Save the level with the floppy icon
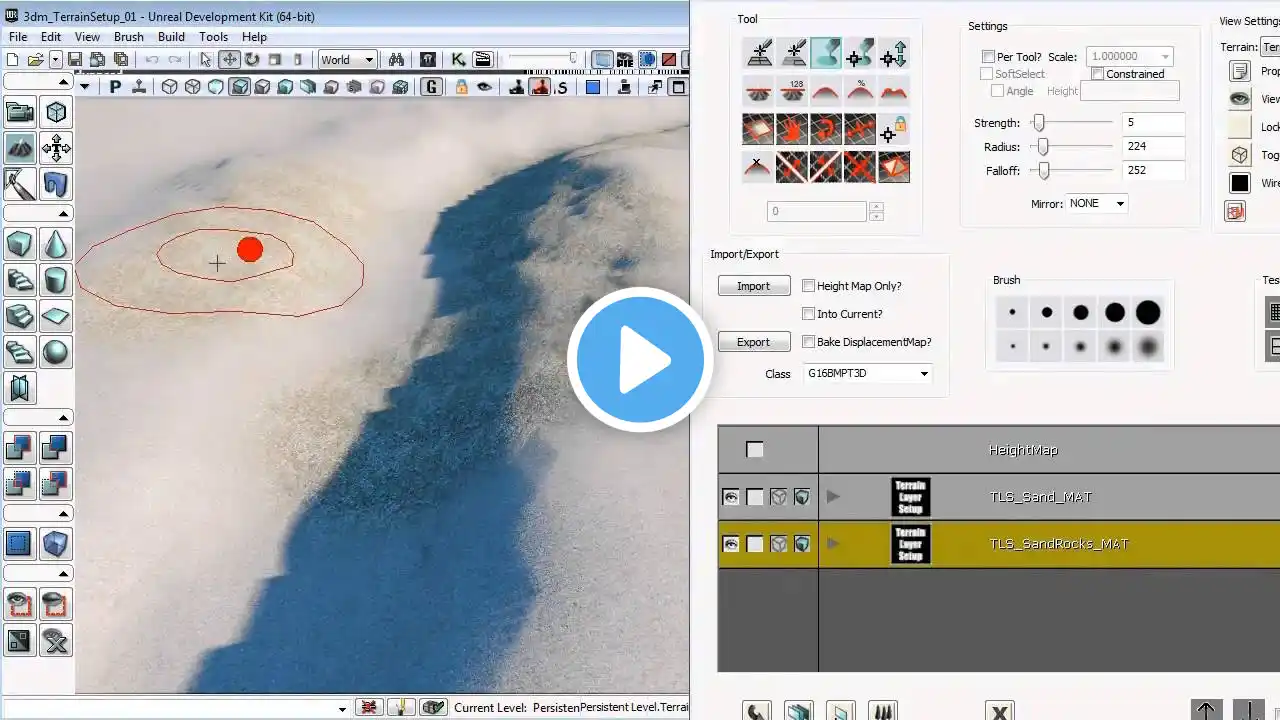 point(76,60)
